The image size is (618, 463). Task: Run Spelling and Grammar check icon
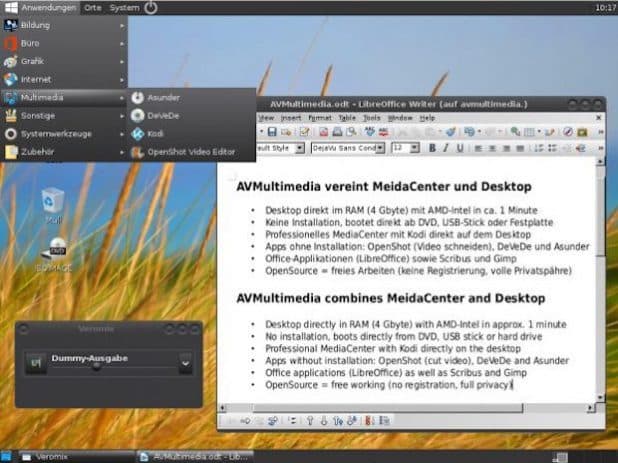point(369,132)
